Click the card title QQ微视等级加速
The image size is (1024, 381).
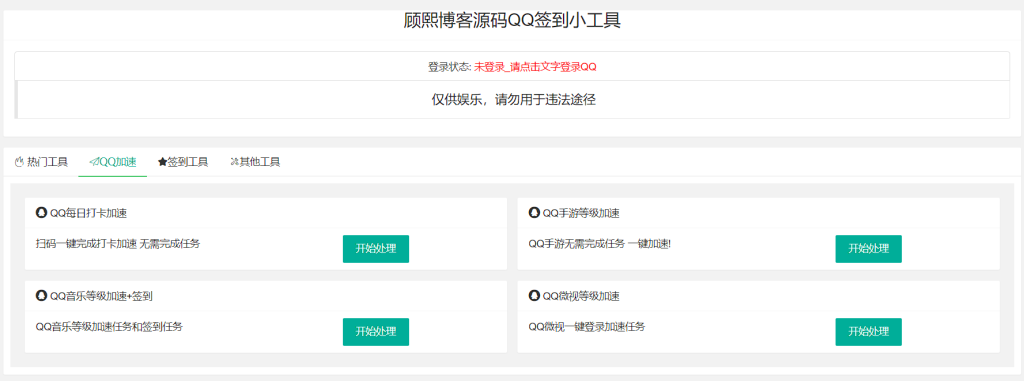coord(581,297)
